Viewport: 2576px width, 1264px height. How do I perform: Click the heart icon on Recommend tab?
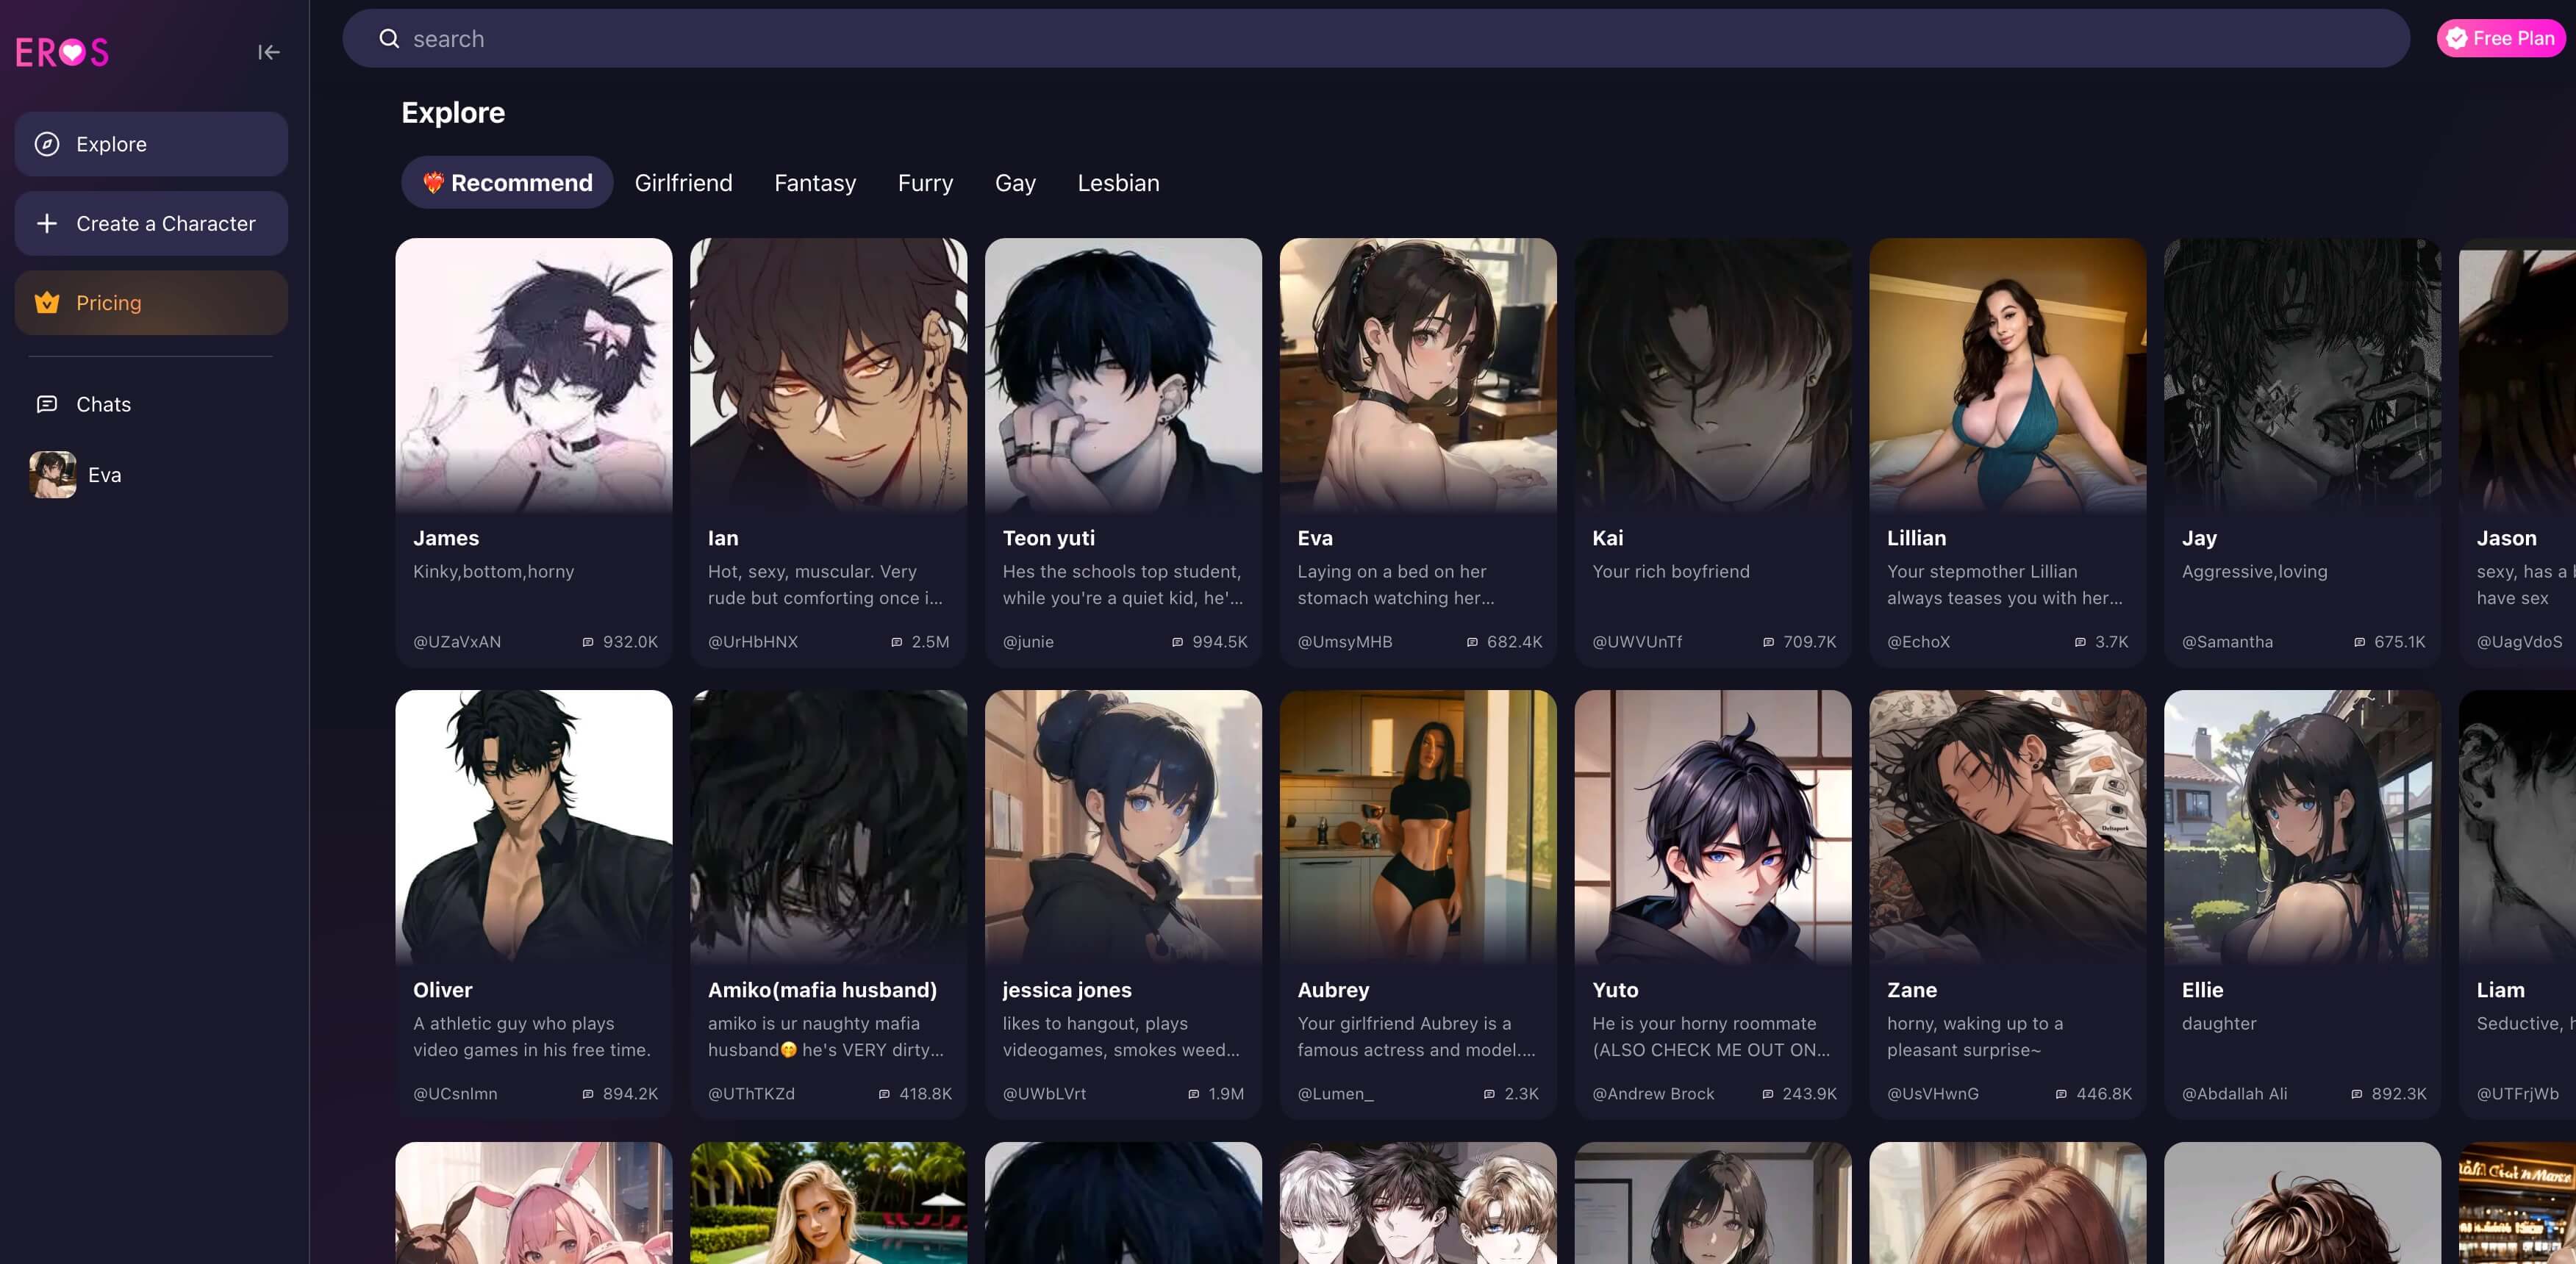click(433, 182)
